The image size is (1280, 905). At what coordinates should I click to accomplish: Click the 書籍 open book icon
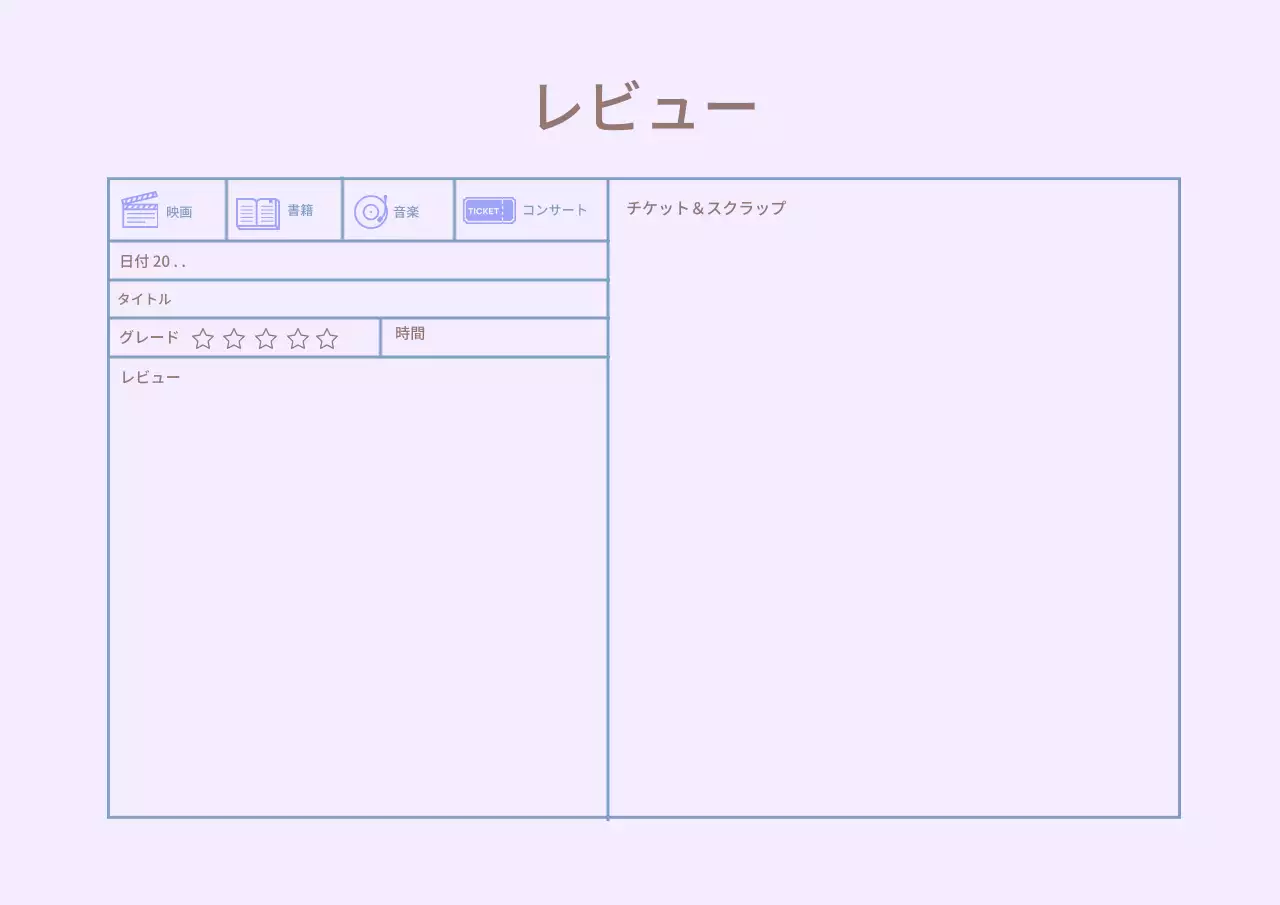(256, 210)
